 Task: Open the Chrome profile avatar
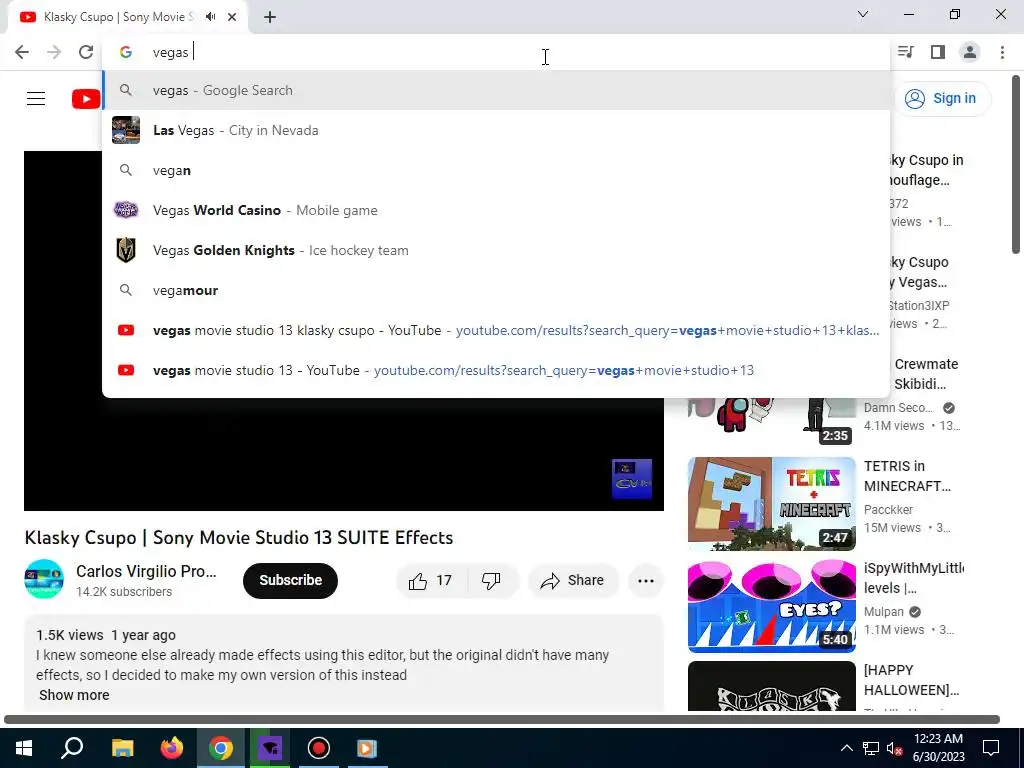[x=970, y=52]
